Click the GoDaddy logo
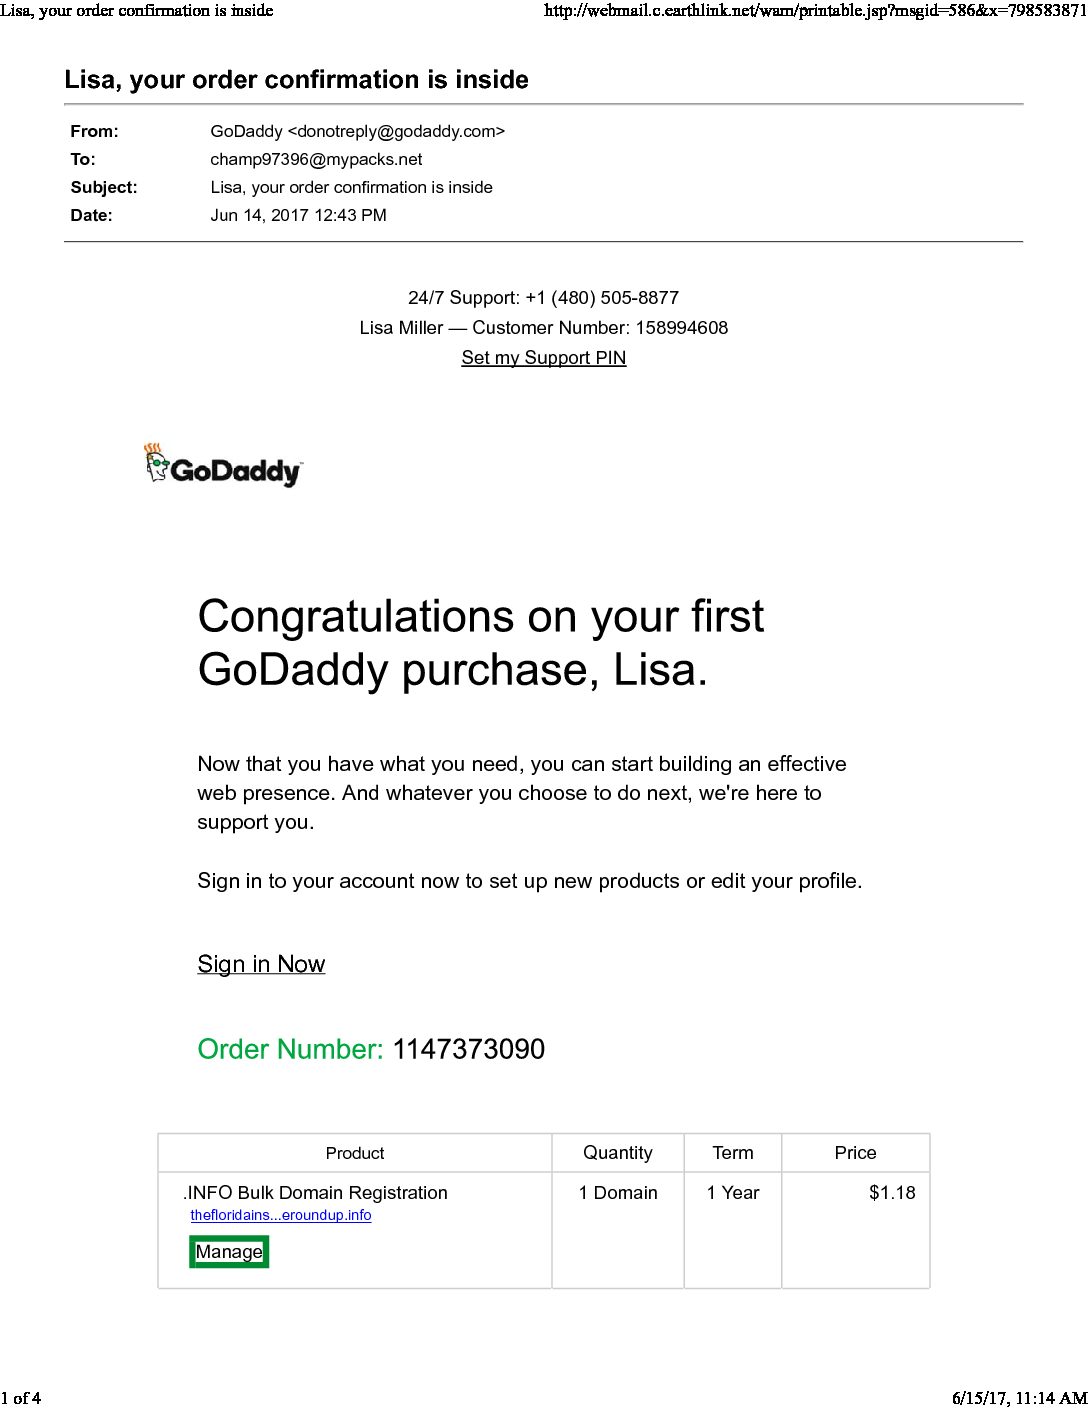Screen dimensions: 1088x1408 [222, 467]
